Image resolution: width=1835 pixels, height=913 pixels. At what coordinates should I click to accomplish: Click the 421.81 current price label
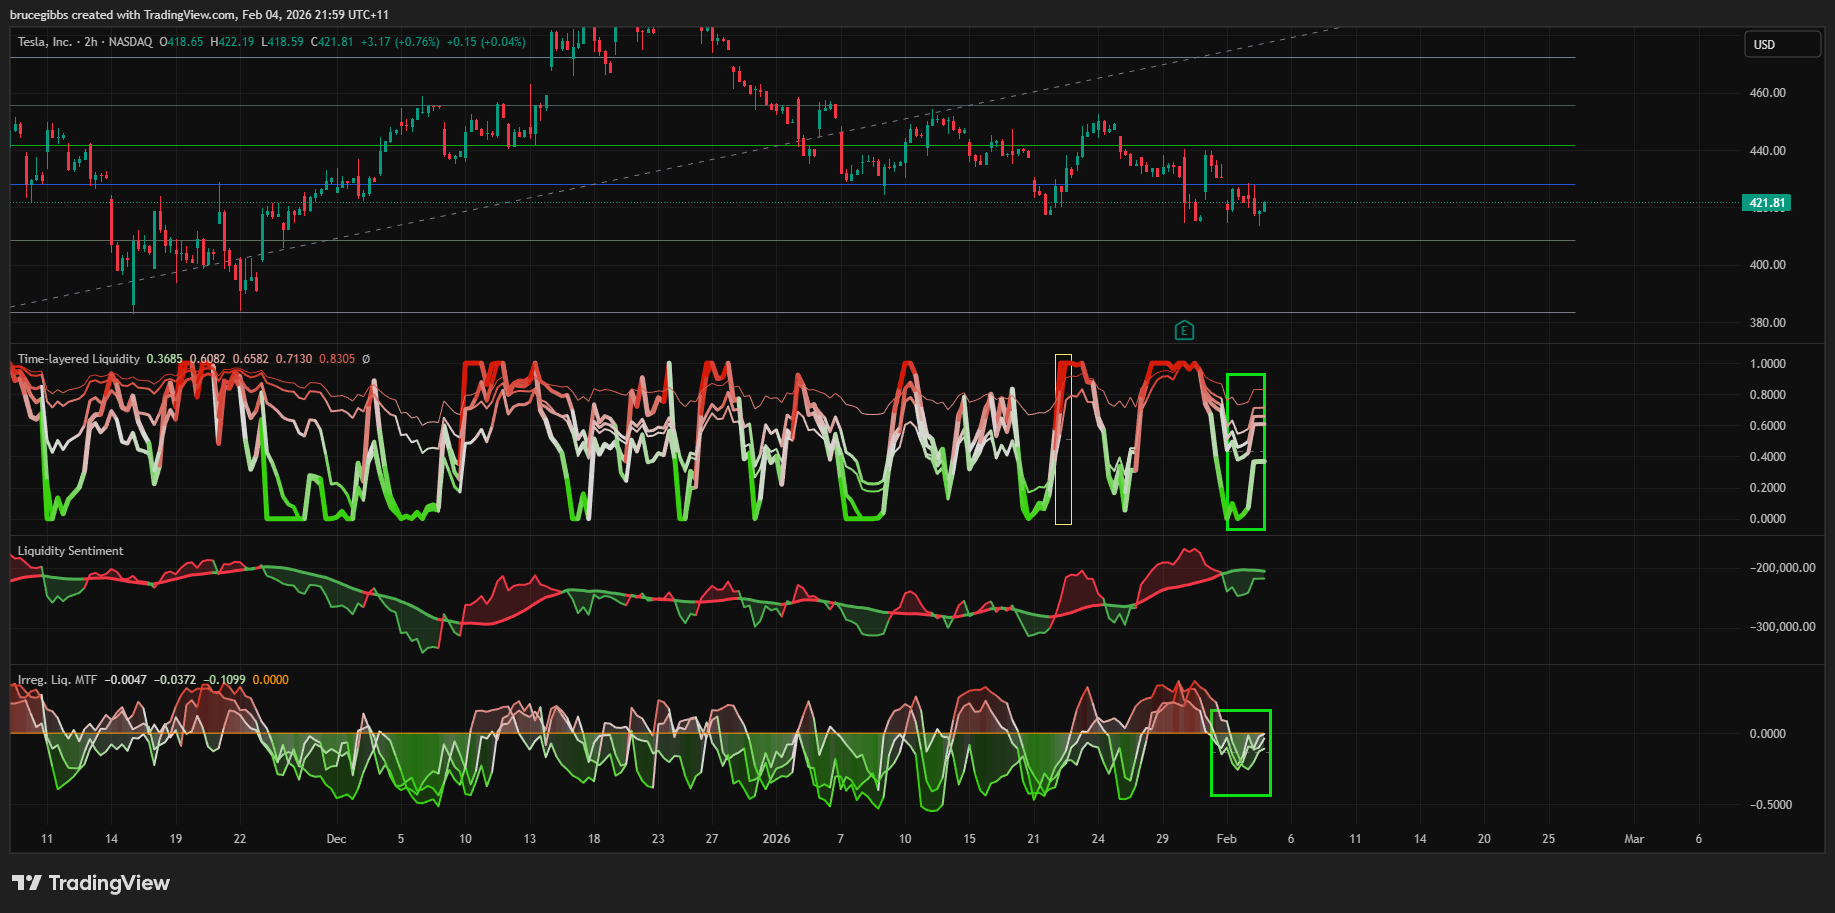[x=1766, y=203]
